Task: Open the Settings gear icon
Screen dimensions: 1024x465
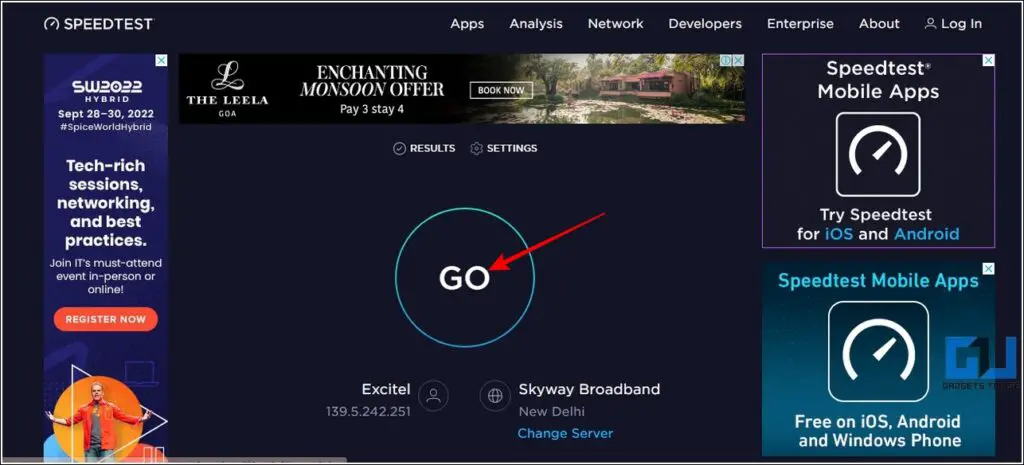Action: 476,148
